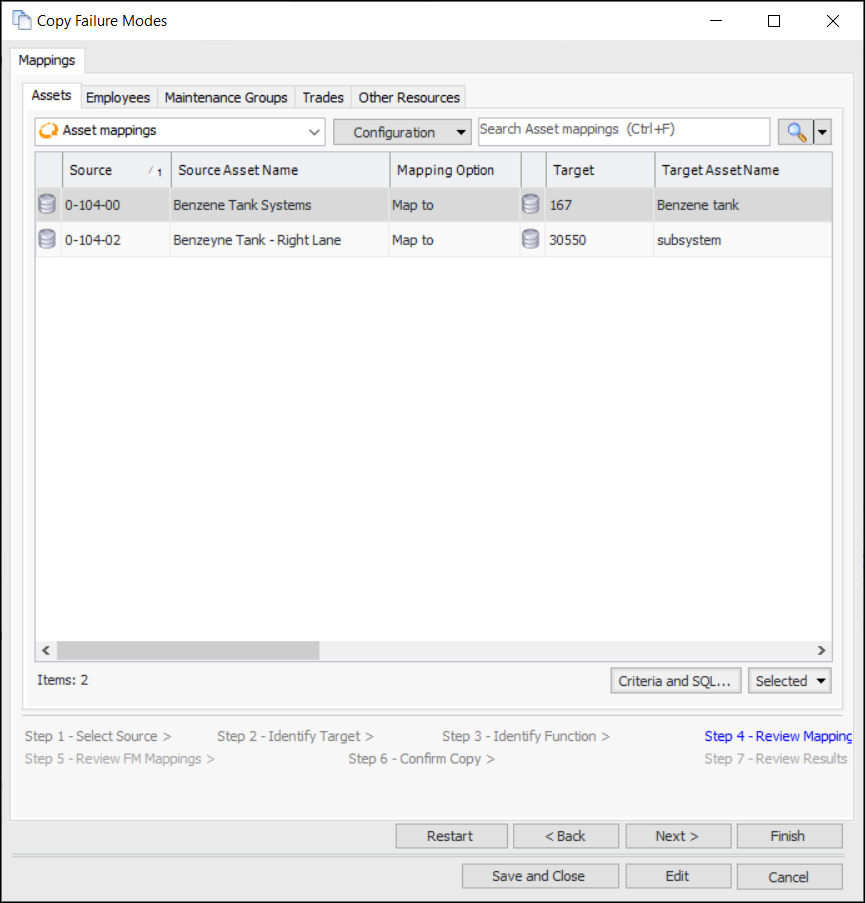Image resolution: width=865 pixels, height=903 pixels.
Task: Click the Target Asset Name column header
Action: point(743,170)
